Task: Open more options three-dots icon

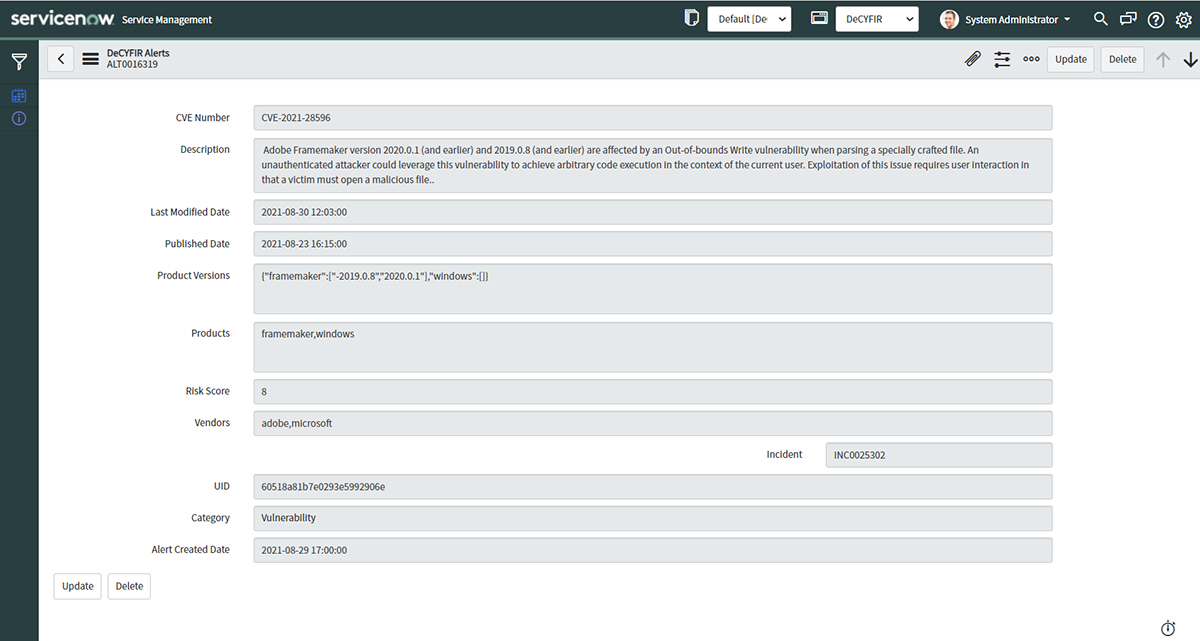Action: tap(1031, 59)
